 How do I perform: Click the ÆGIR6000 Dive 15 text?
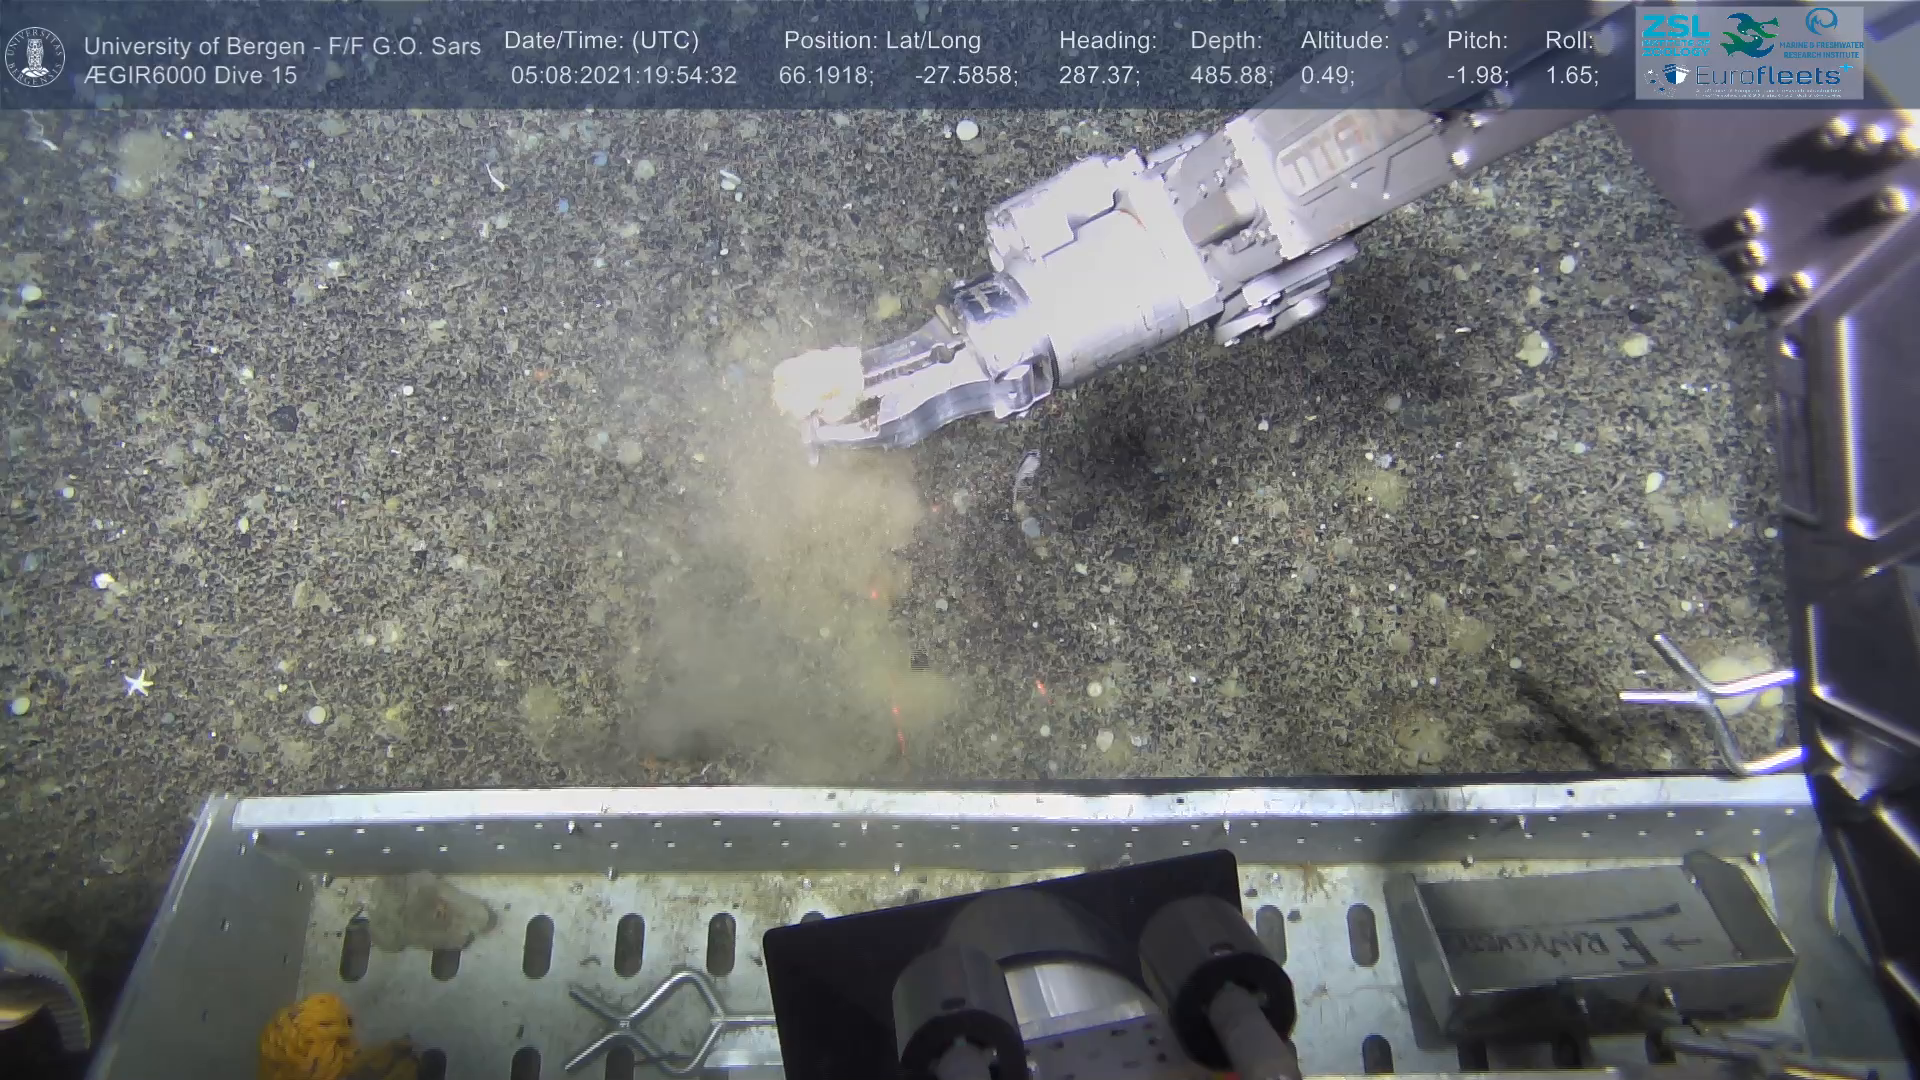190,76
